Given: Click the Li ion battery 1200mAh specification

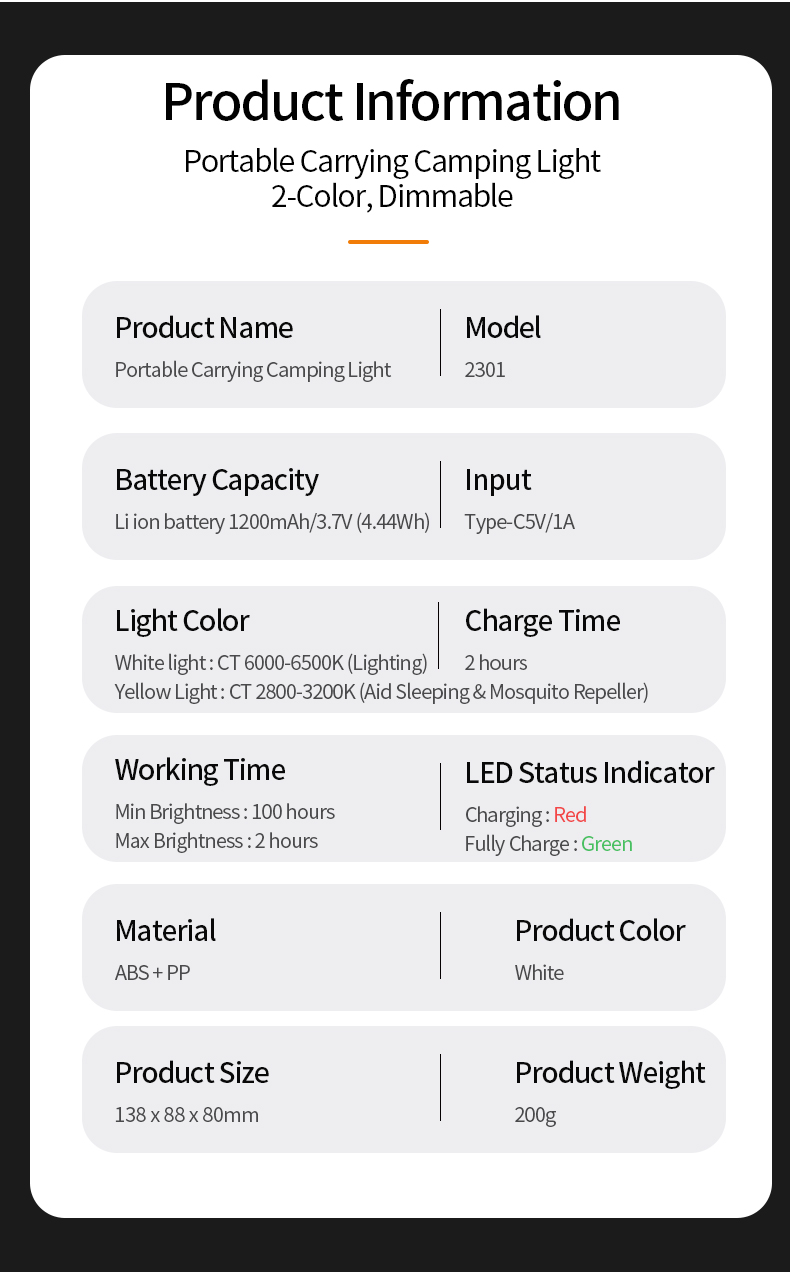Looking at the screenshot, I should [272, 522].
